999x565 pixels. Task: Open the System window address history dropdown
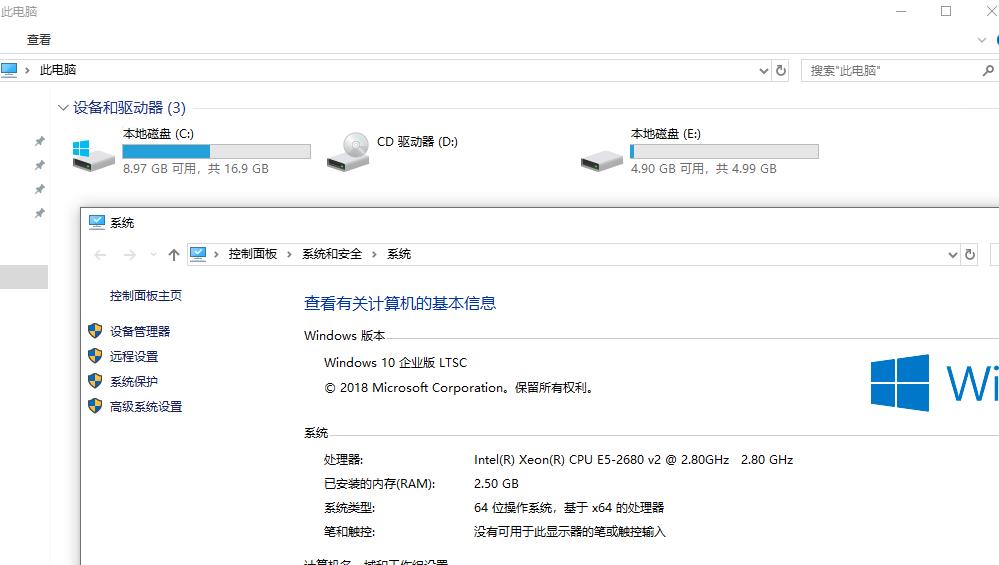[952, 255]
